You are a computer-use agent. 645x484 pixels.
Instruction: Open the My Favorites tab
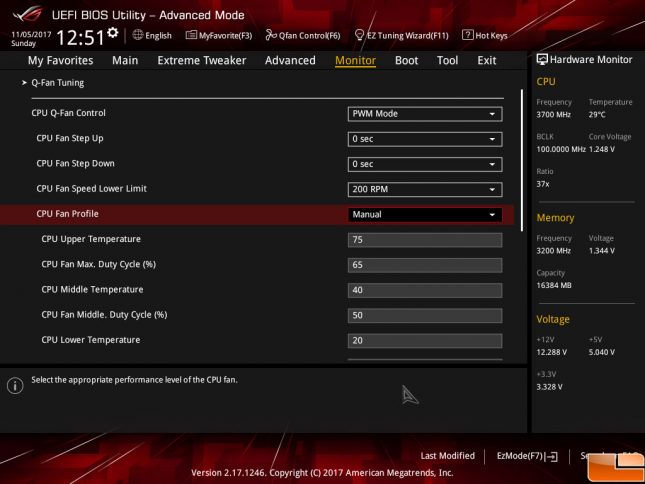[60, 60]
